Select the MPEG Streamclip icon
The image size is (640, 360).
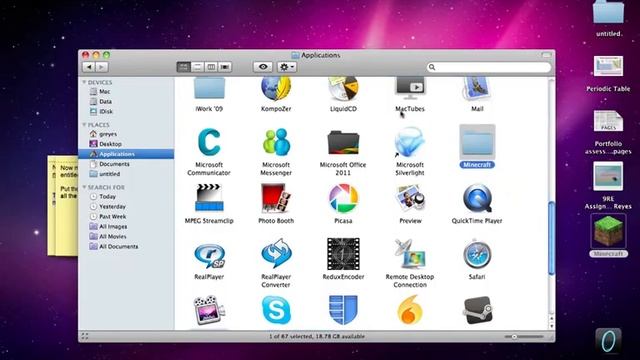[209, 198]
